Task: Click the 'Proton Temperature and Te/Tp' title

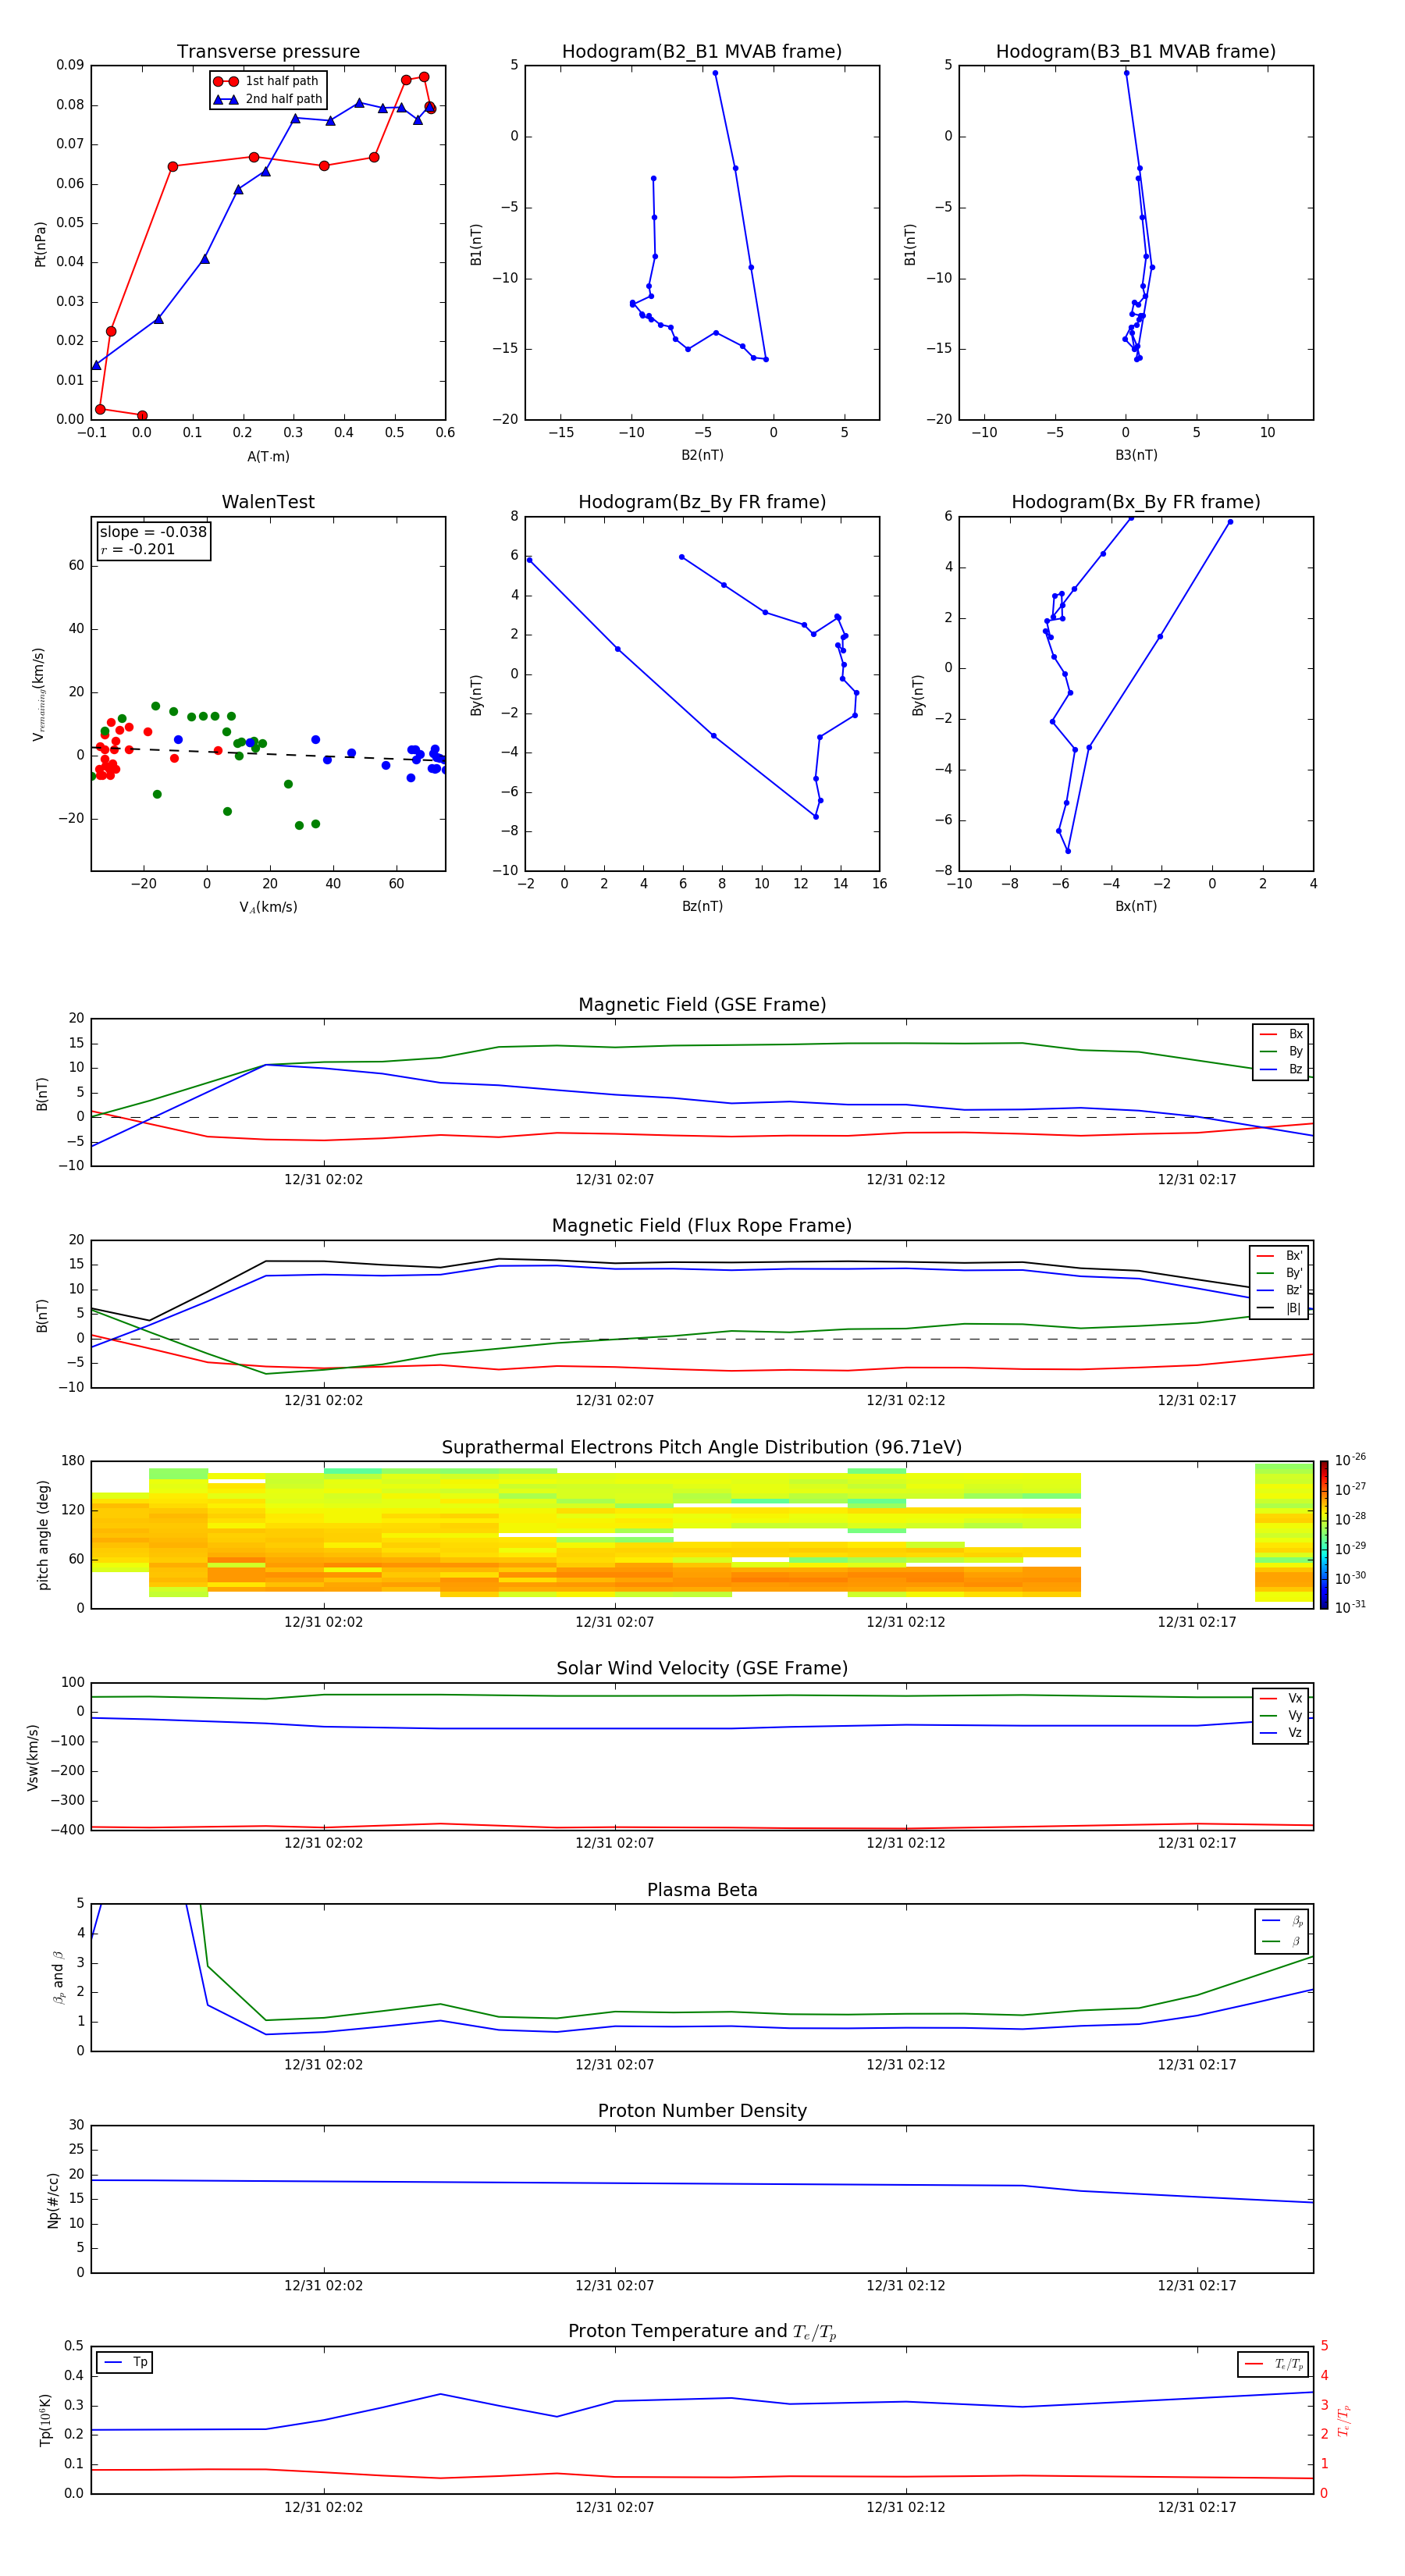Action: click(702, 2332)
